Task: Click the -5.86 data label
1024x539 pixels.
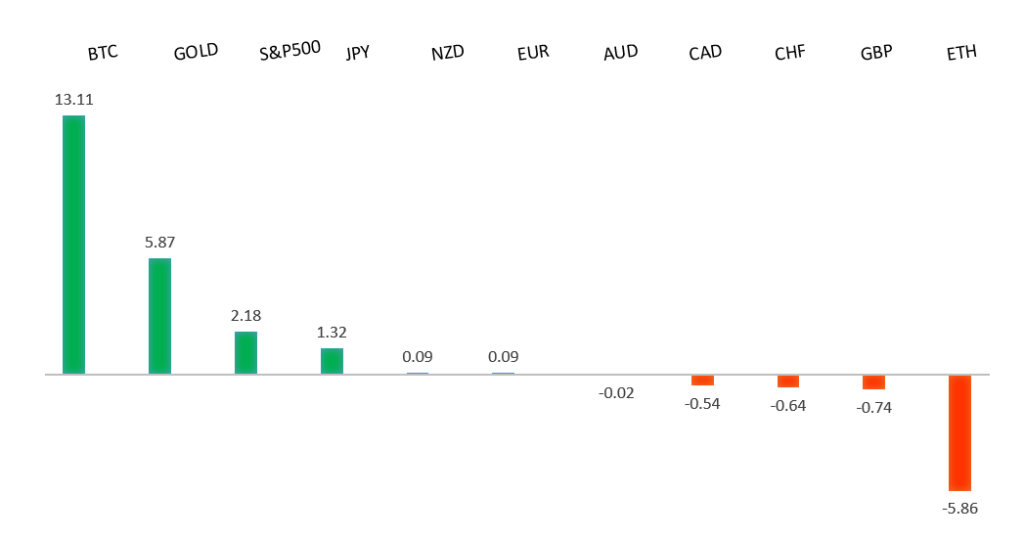Action: click(x=960, y=507)
